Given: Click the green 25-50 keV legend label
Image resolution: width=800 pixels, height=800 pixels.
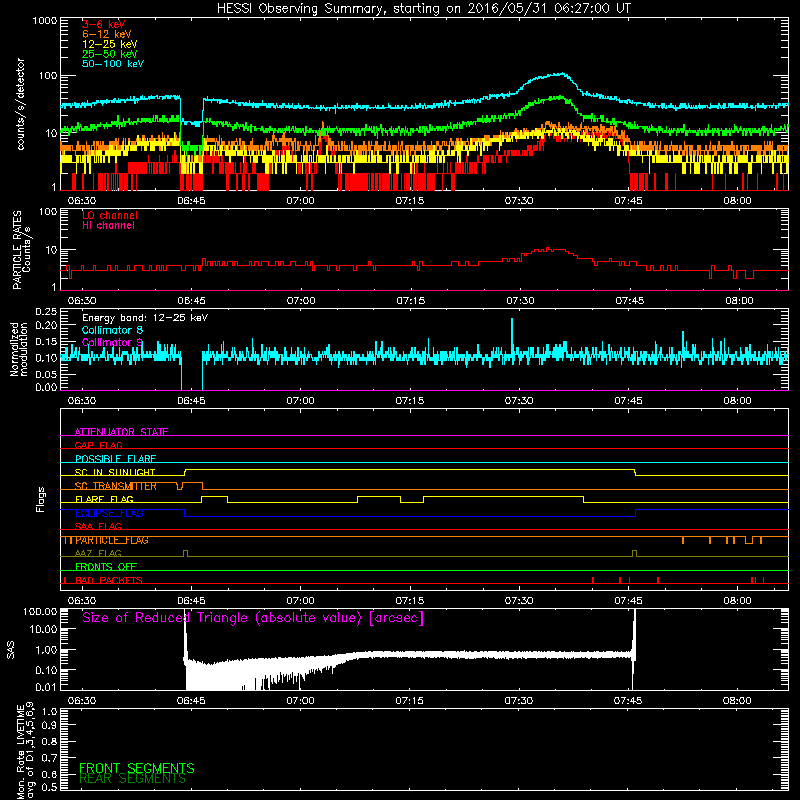Looking at the screenshot, I should click(x=110, y=54).
